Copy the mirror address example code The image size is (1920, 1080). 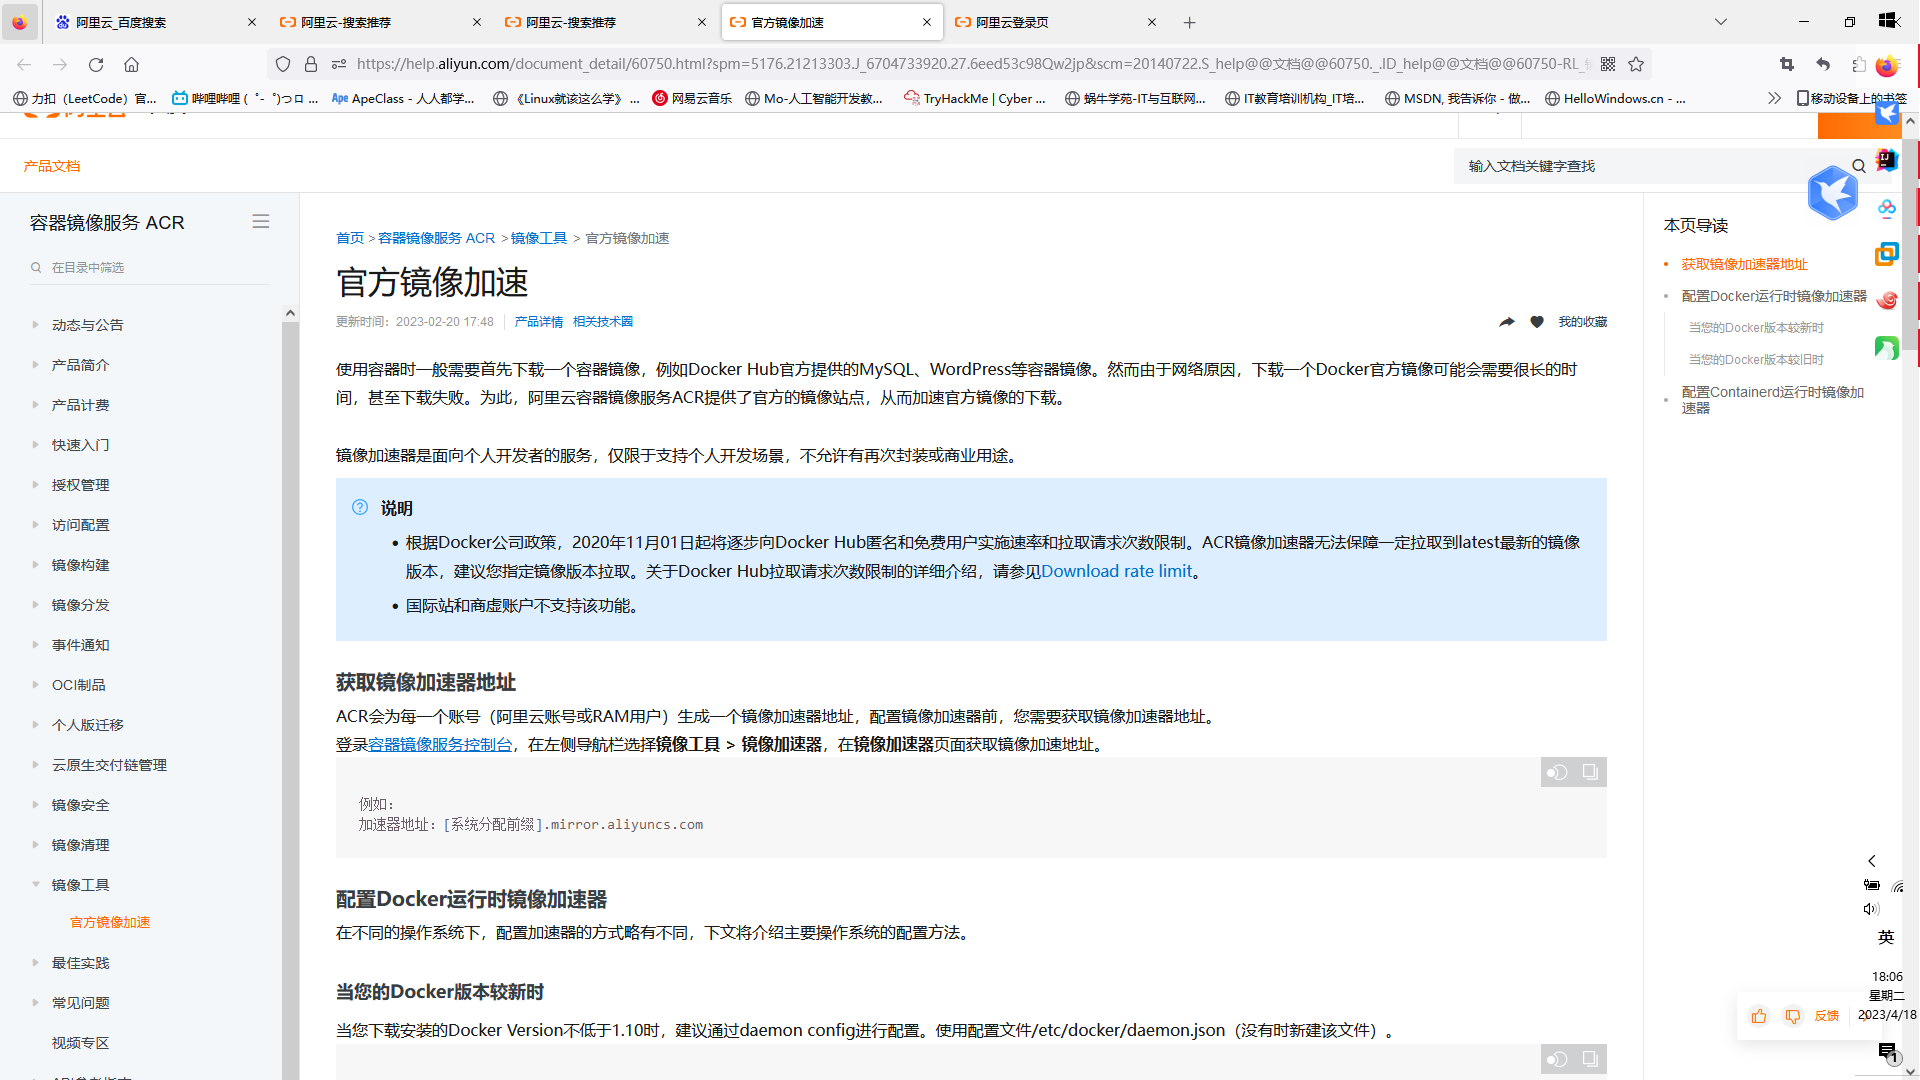[1590, 772]
